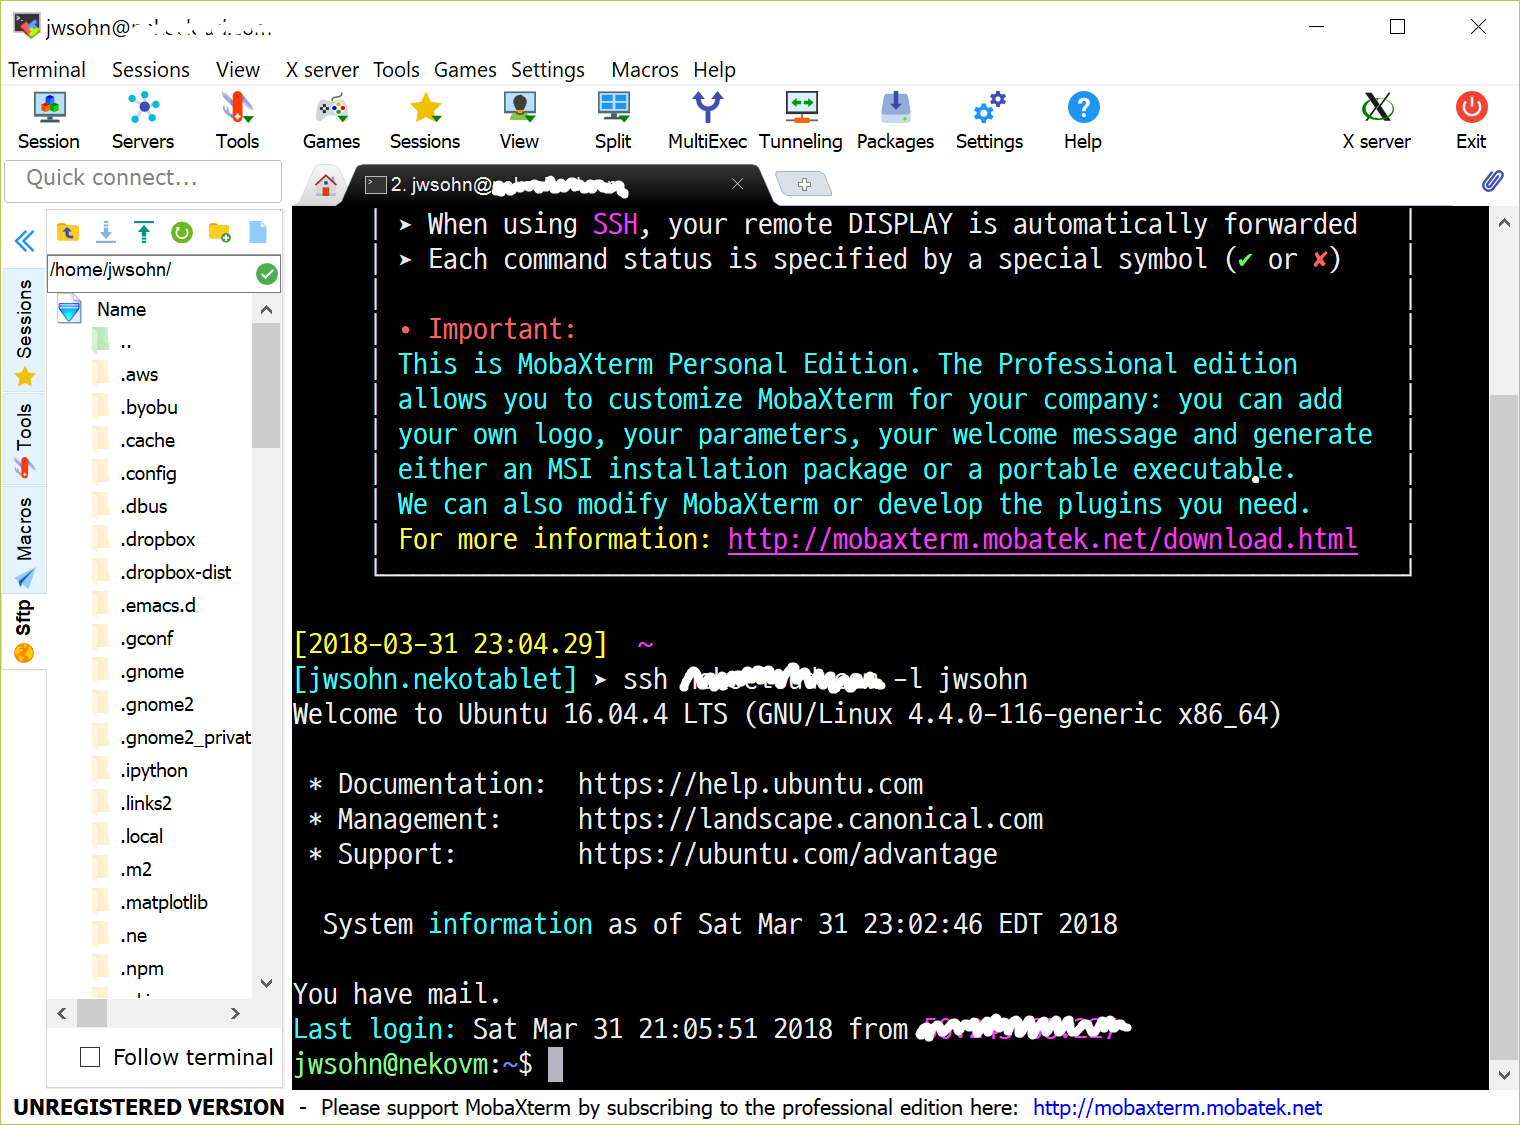Collapse the sidebar with double-chevron arrow

pyautogui.click(x=24, y=240)
